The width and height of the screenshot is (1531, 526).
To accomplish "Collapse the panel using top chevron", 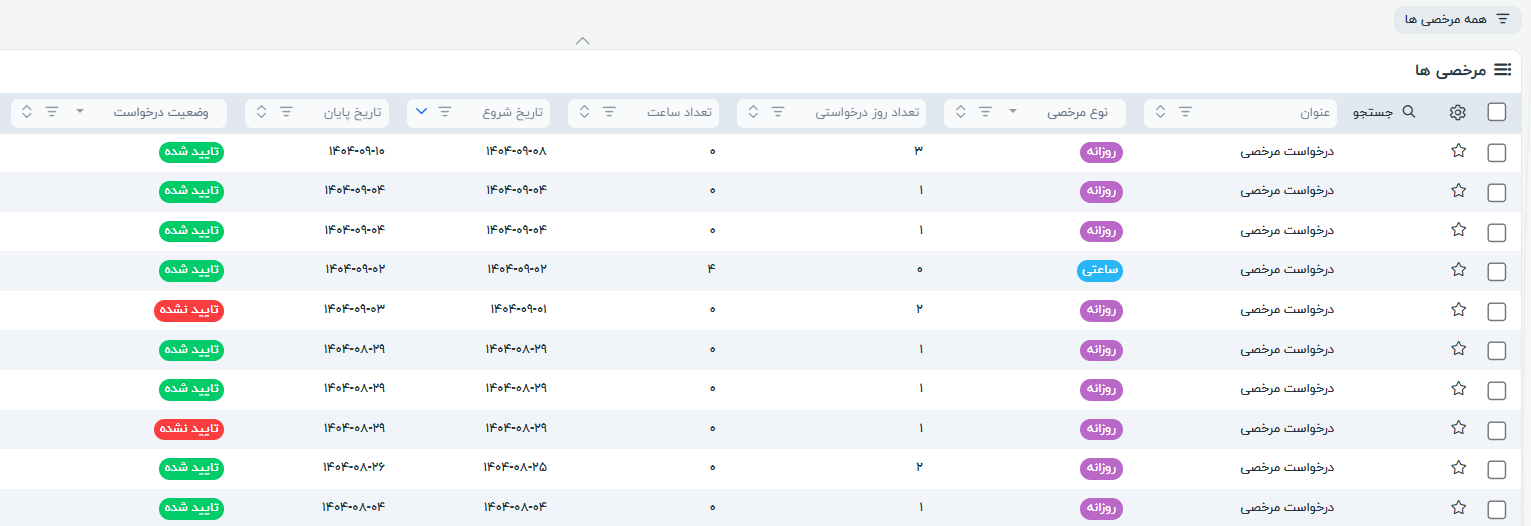I will pos(583,41).
